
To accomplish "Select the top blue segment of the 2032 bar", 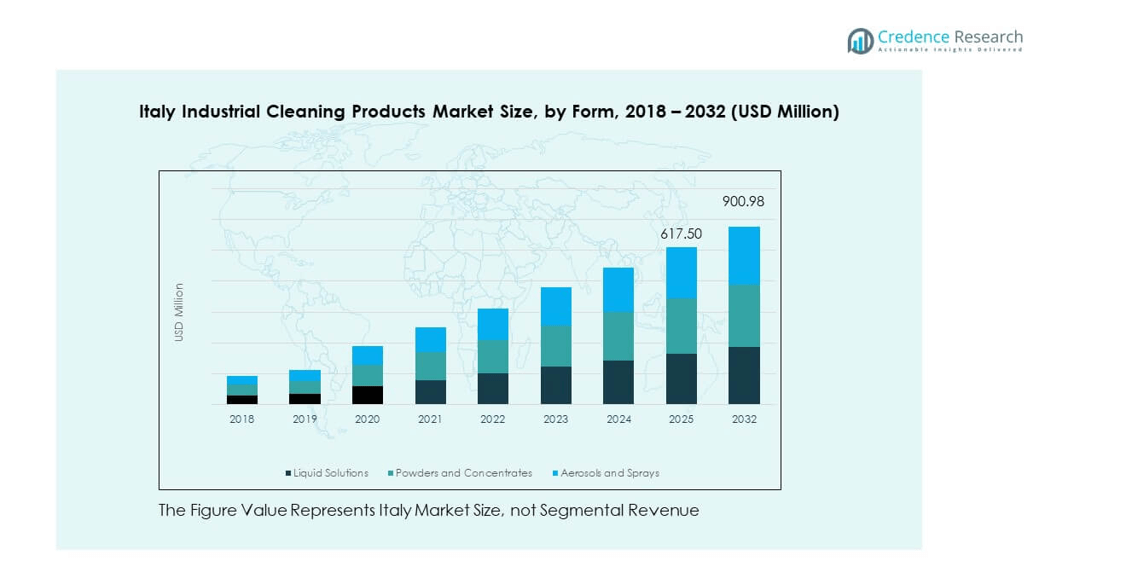I will pos(743,256).
